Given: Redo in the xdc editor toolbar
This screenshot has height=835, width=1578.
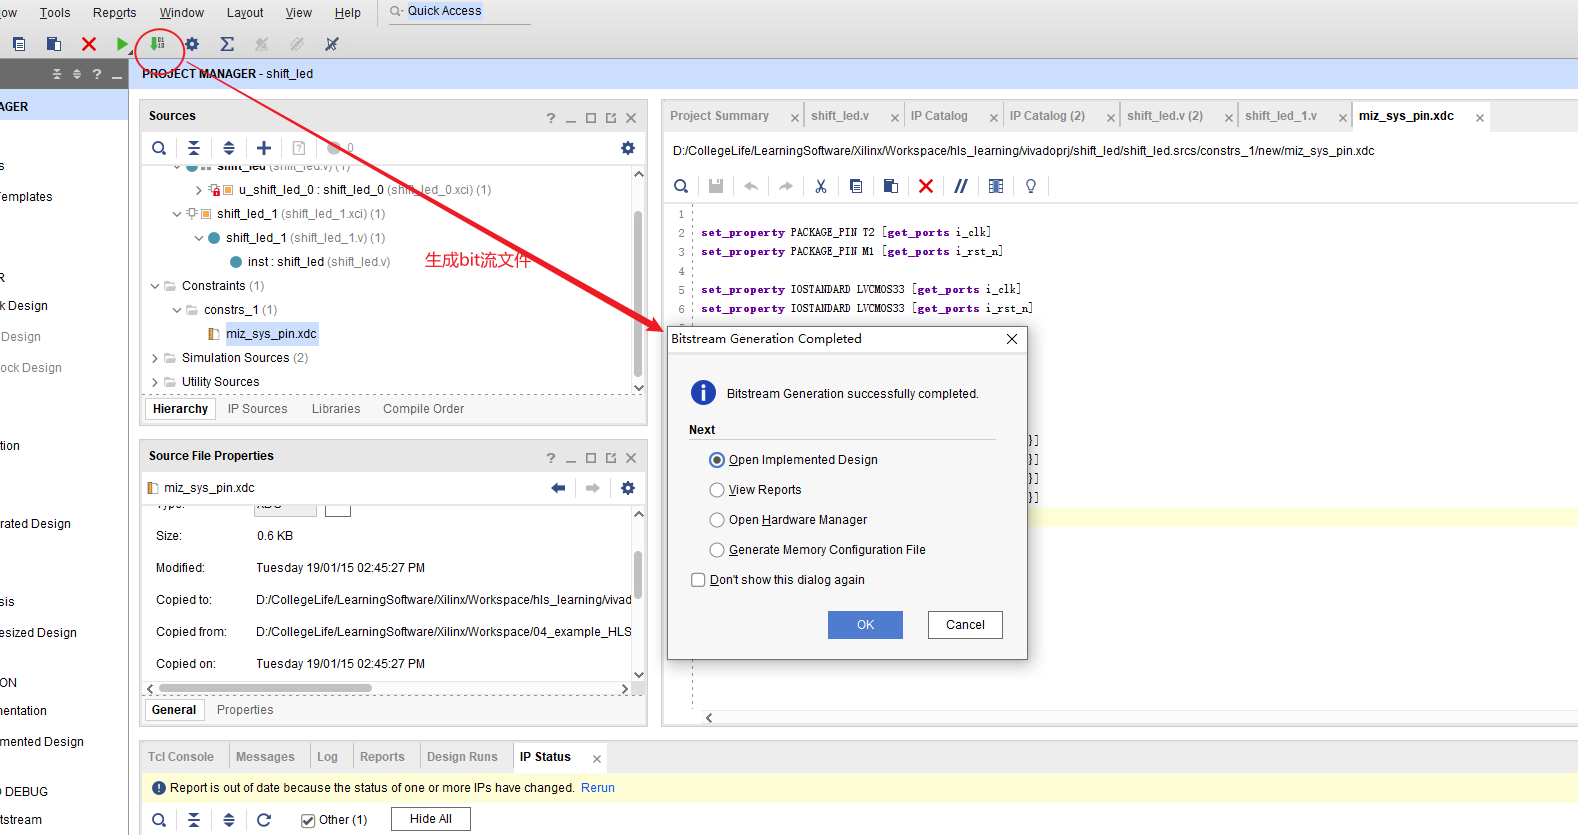Looking at the screenshot, I should (786, 186).
